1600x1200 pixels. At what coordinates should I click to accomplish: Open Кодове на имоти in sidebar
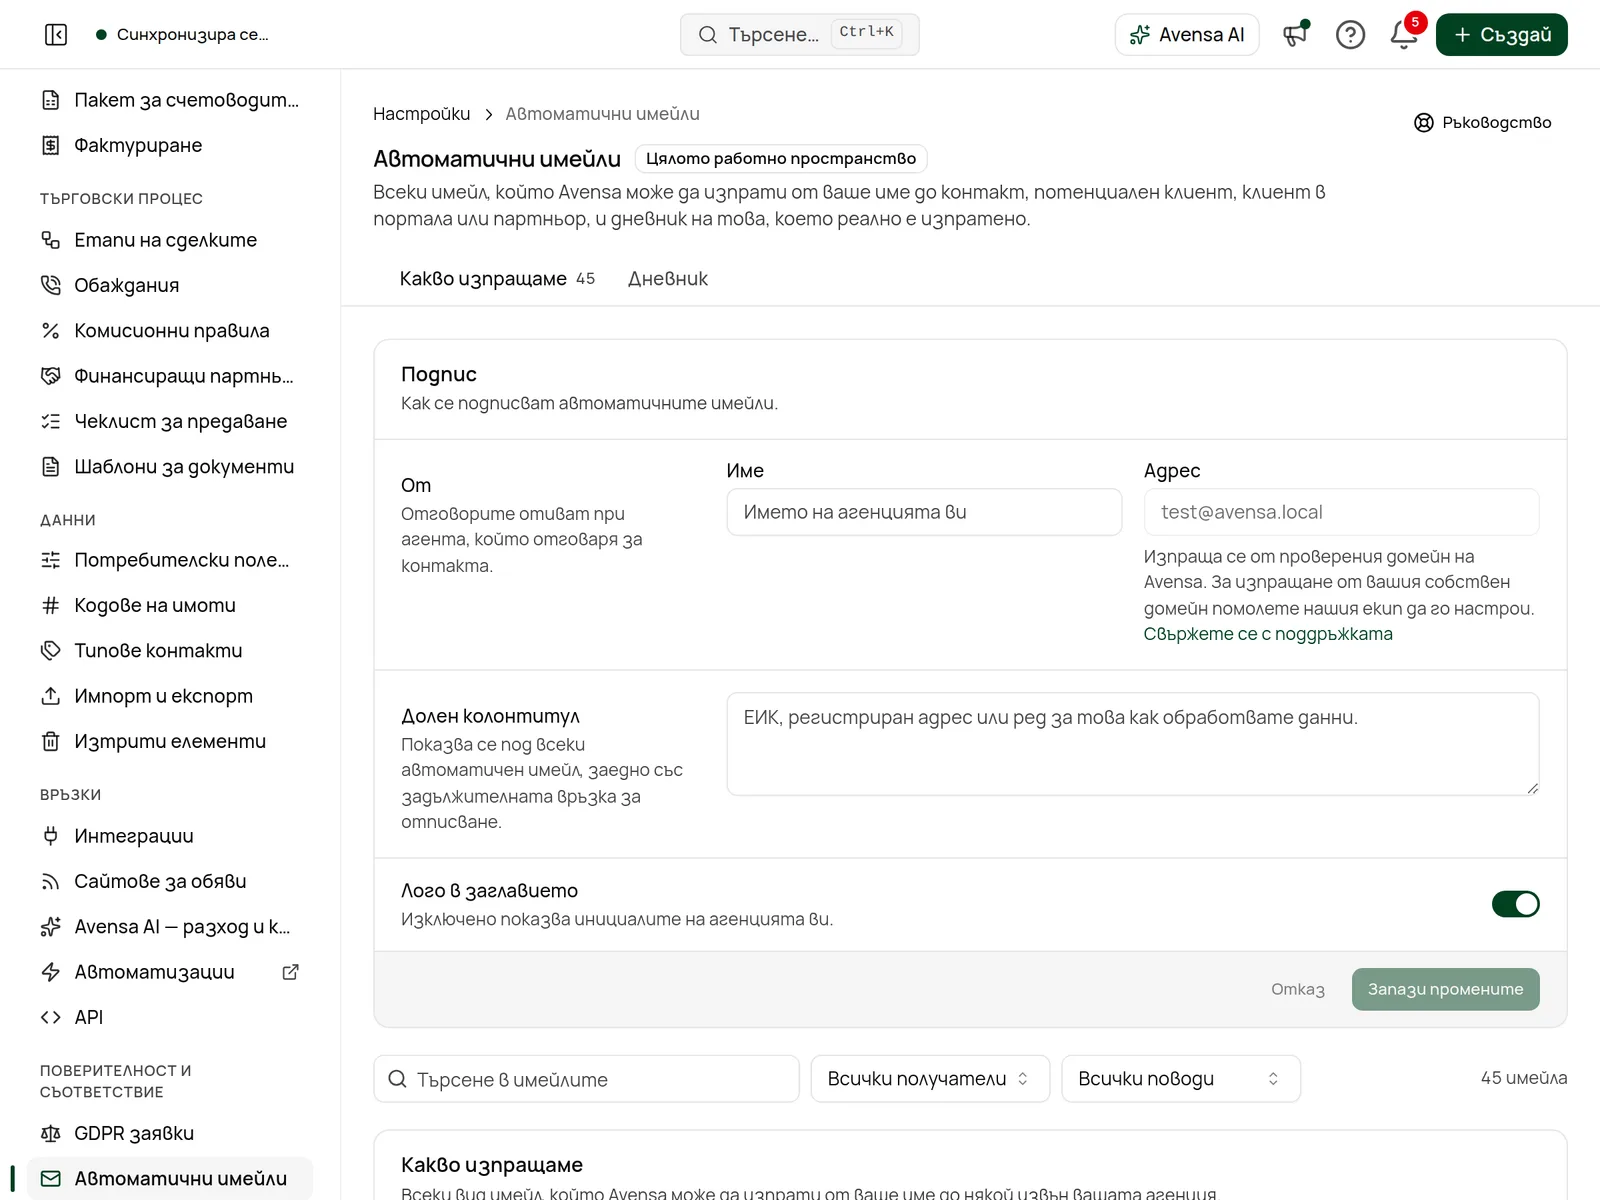tap(170, 606)
